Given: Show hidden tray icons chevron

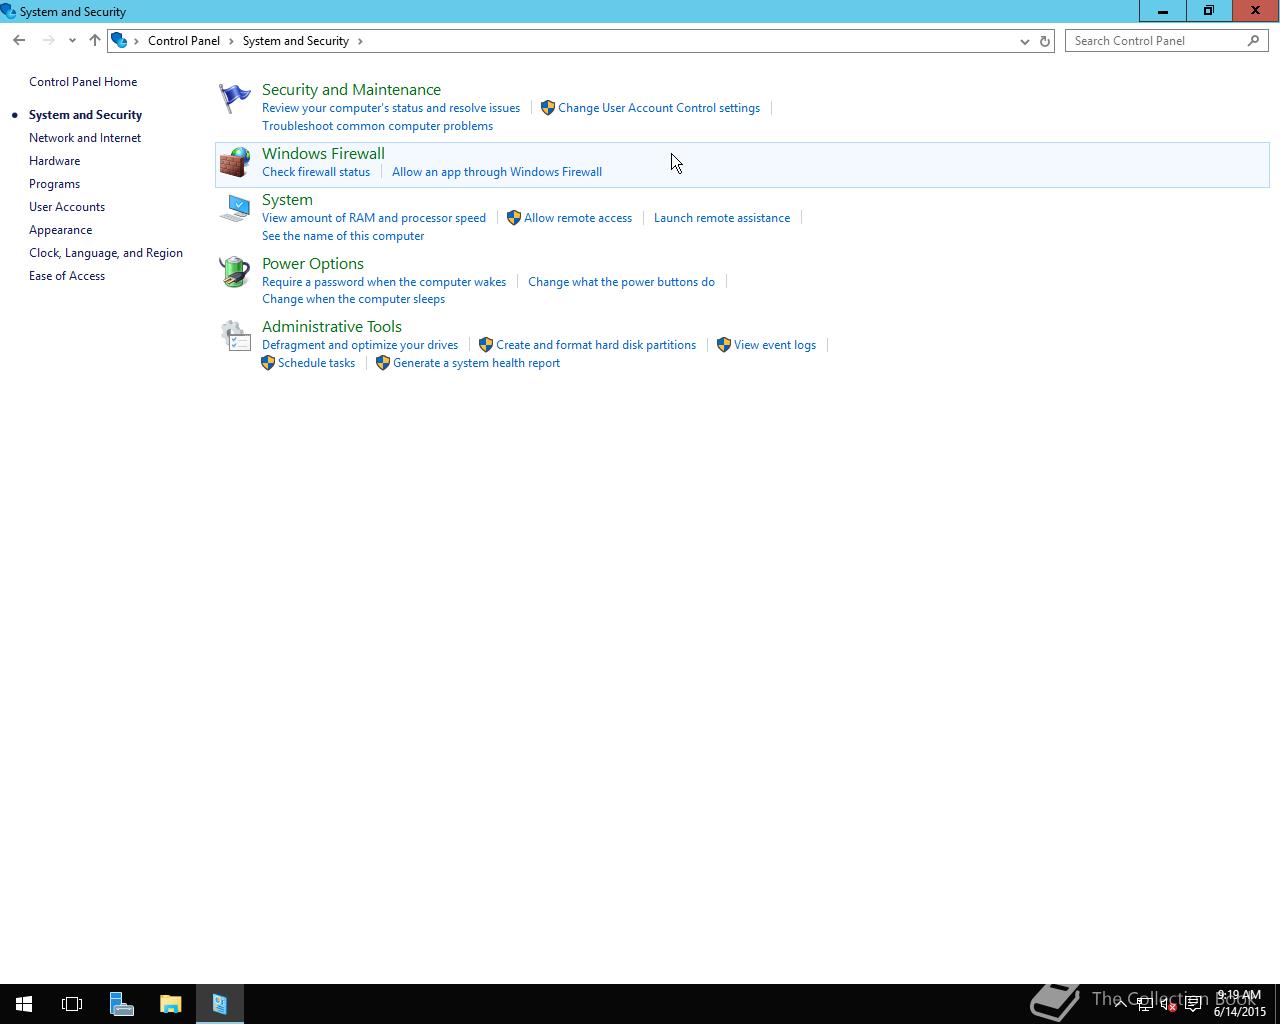Looking at the screenshot, I should (1120, 1005).
